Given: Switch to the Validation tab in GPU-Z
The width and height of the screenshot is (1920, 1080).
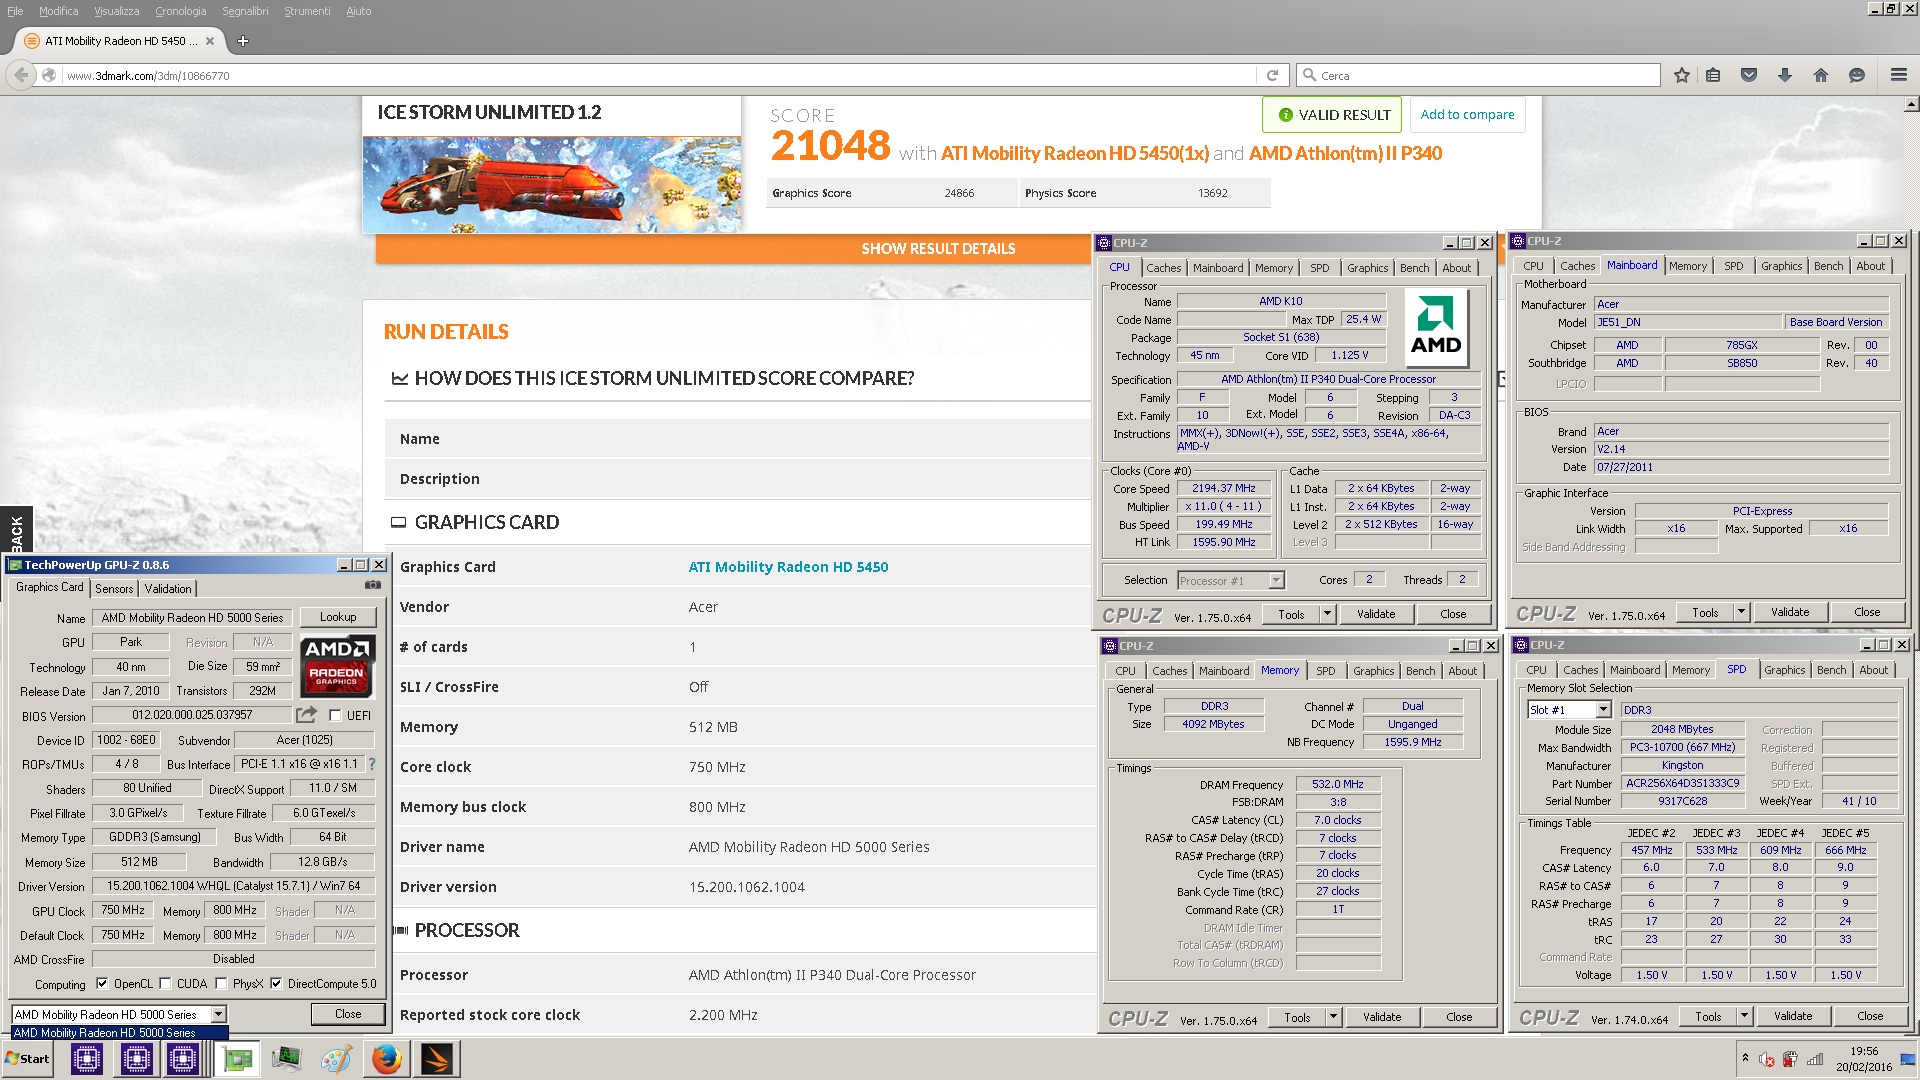Looking at the screenshot, I should [x=168, y=589].
